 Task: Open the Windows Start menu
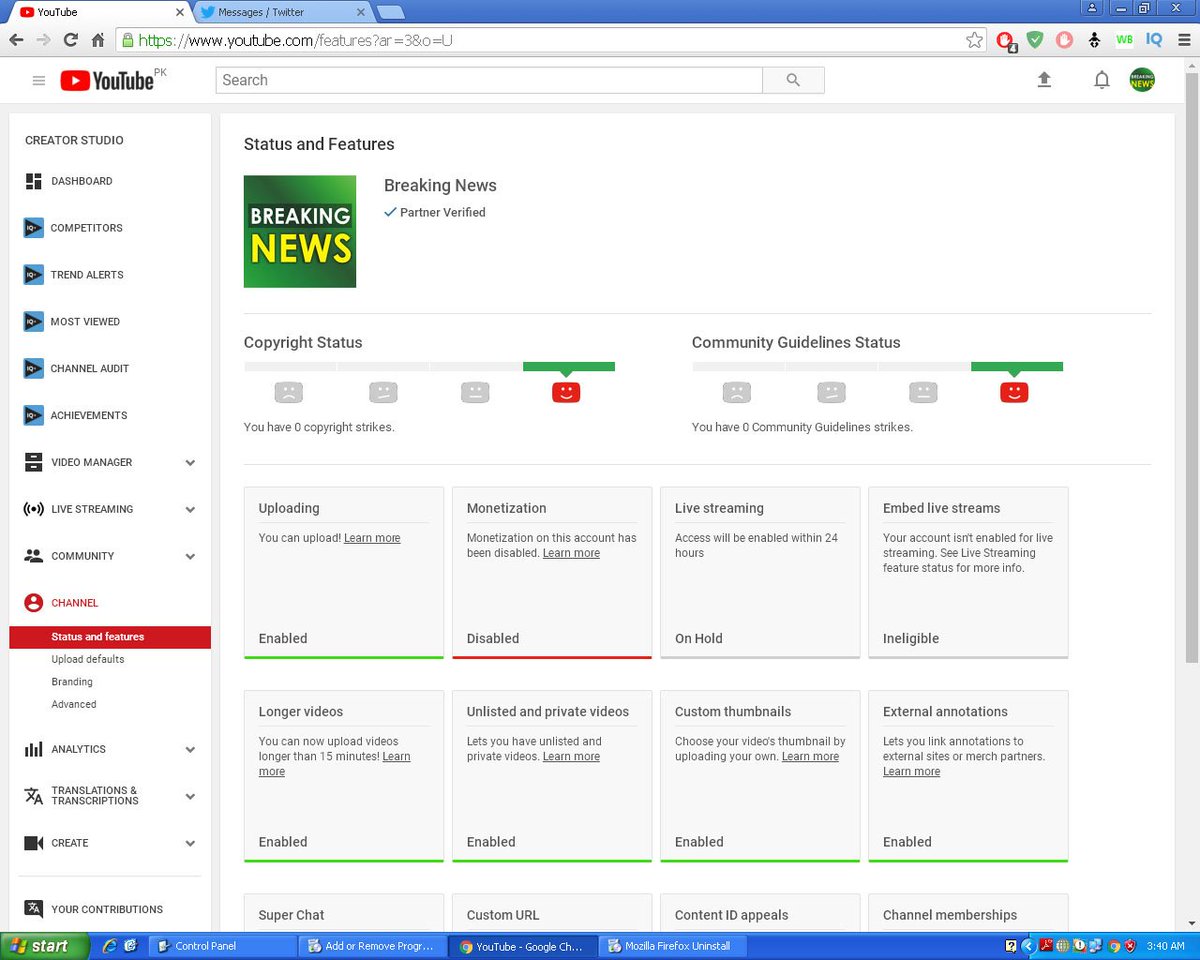pyautogui.click(x=45, y=946)
